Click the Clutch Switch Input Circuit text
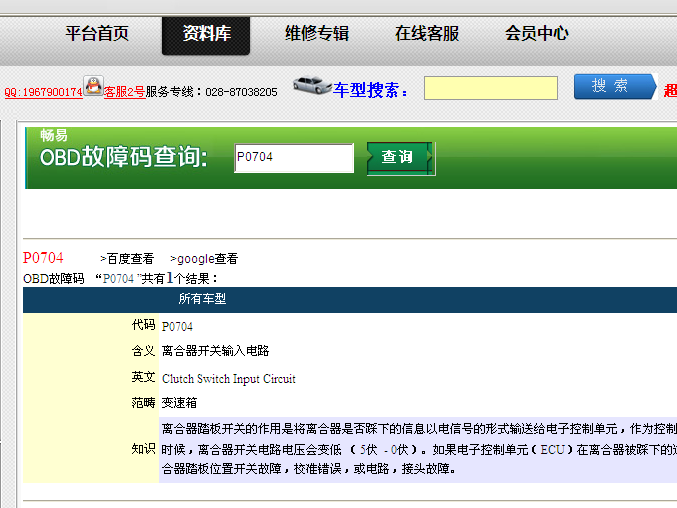Viewport: 677px width, 508px height. pyautogui.click(x=229, y=379)
